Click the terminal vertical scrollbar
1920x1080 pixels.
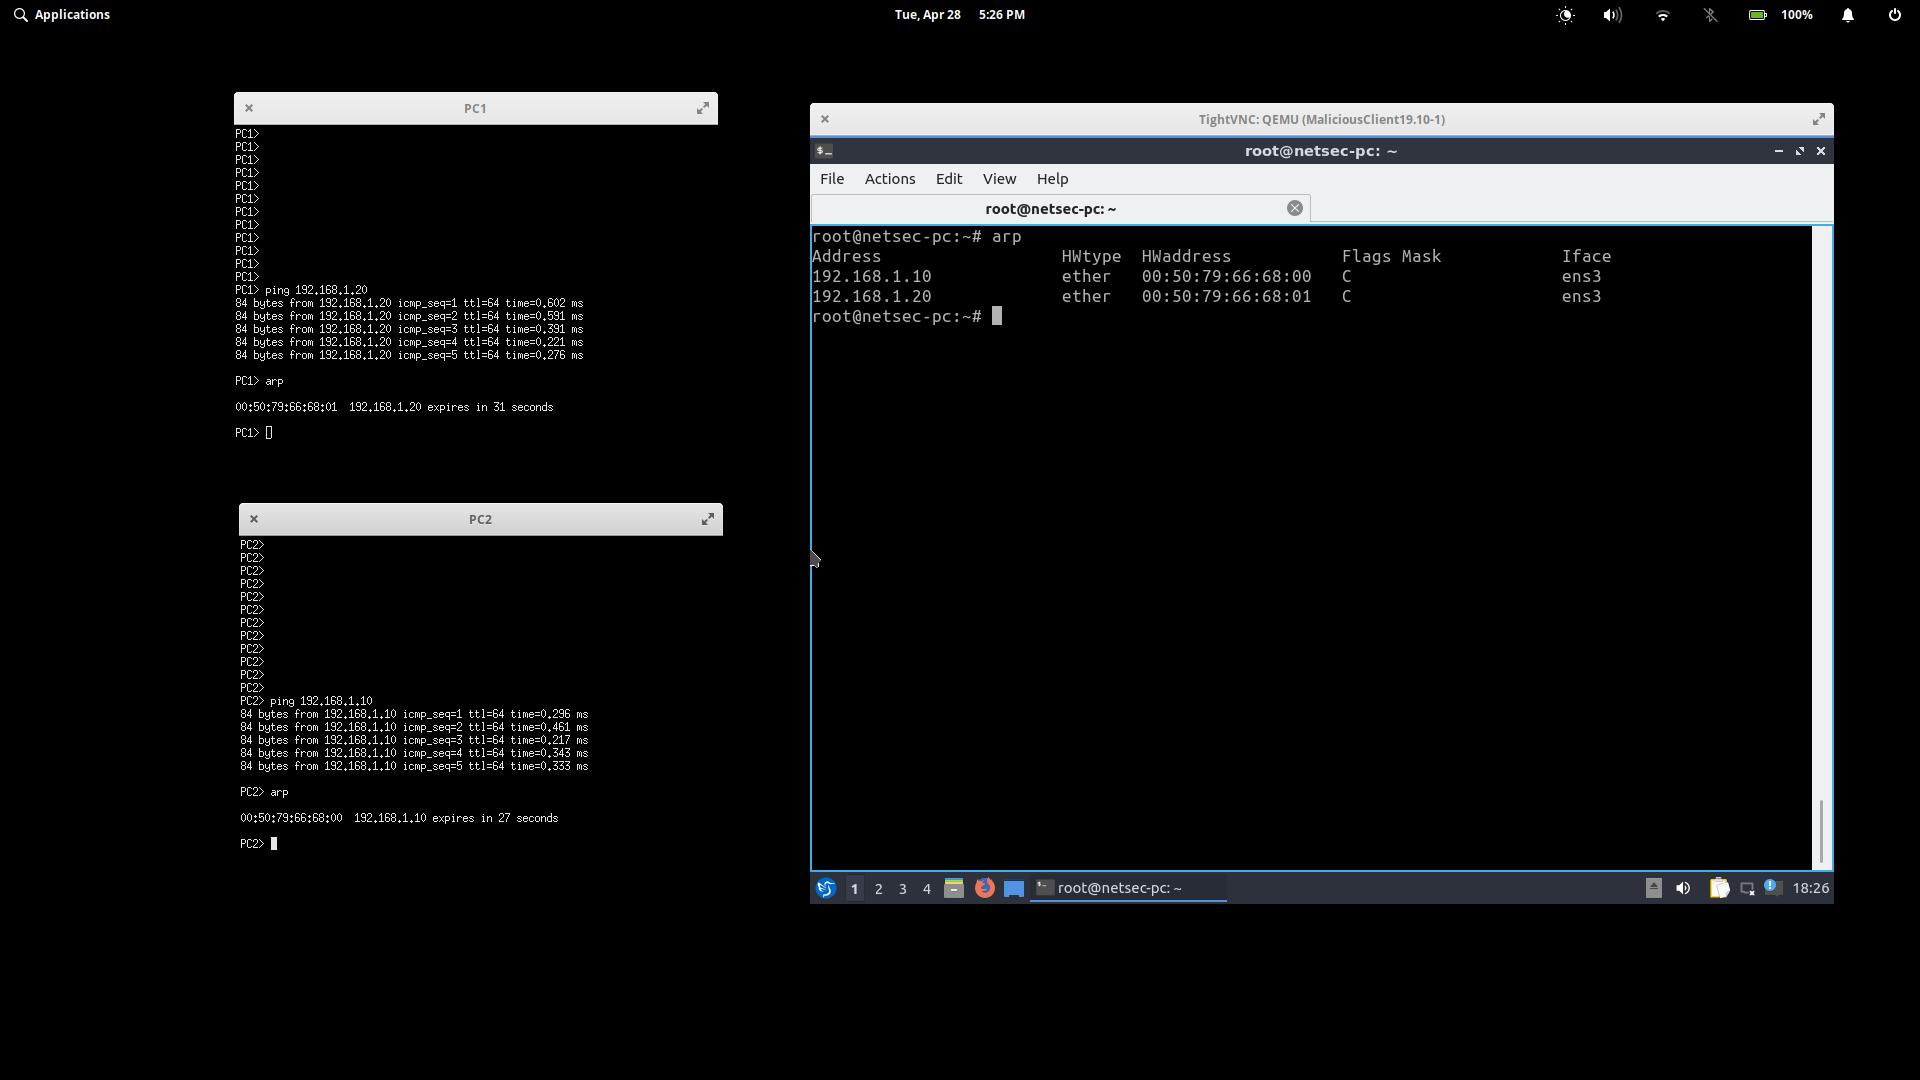point(1821,830)
